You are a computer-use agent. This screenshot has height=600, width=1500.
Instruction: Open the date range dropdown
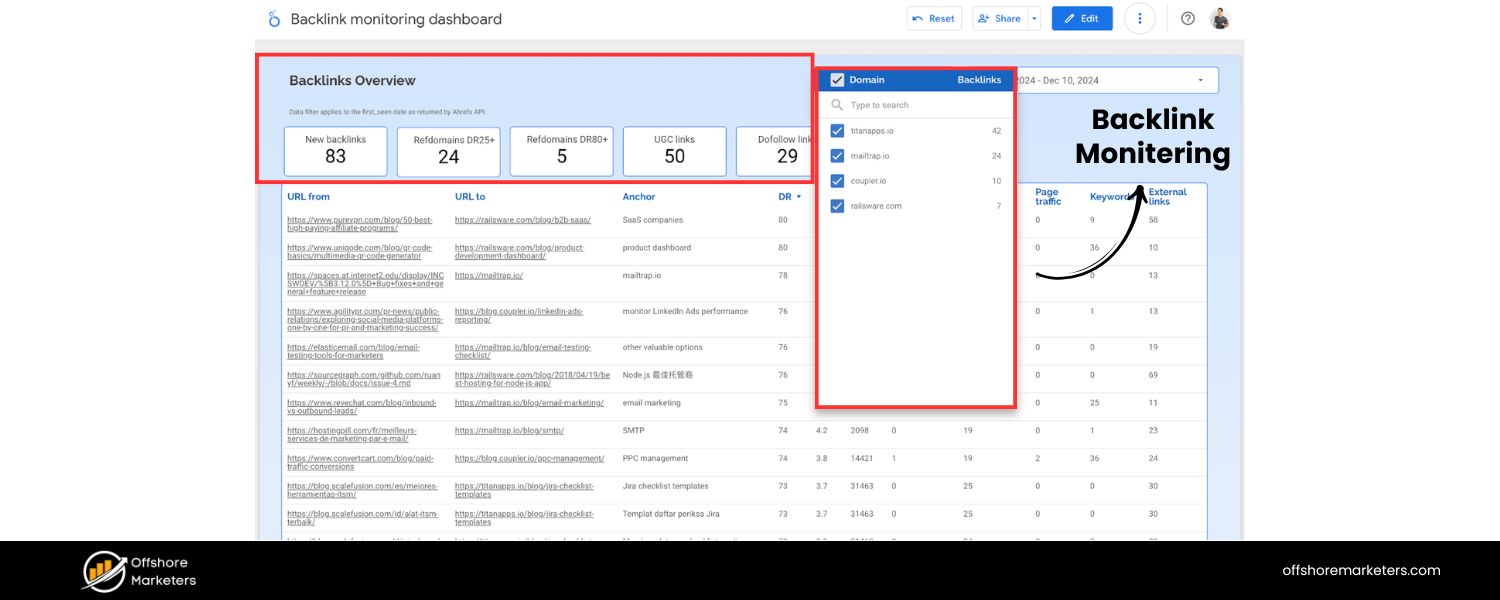(1202, 79)
